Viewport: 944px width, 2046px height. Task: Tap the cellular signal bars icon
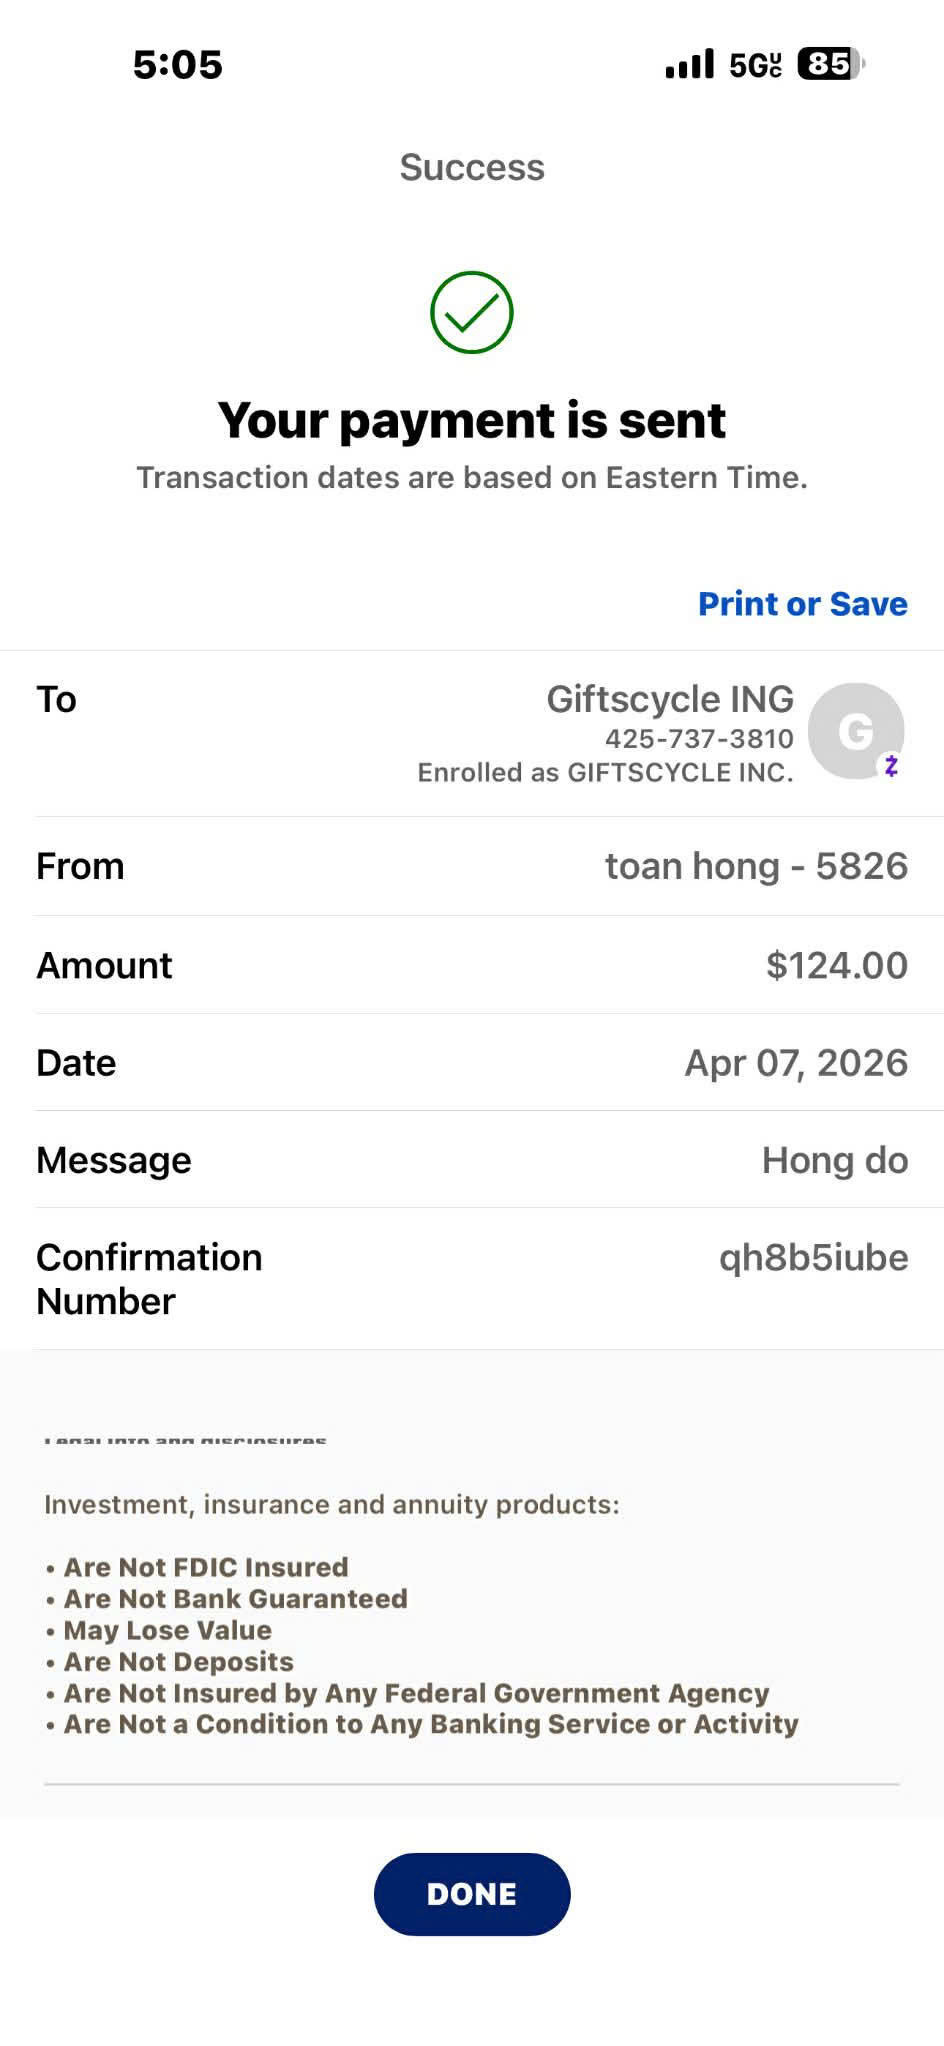[690, 64]
